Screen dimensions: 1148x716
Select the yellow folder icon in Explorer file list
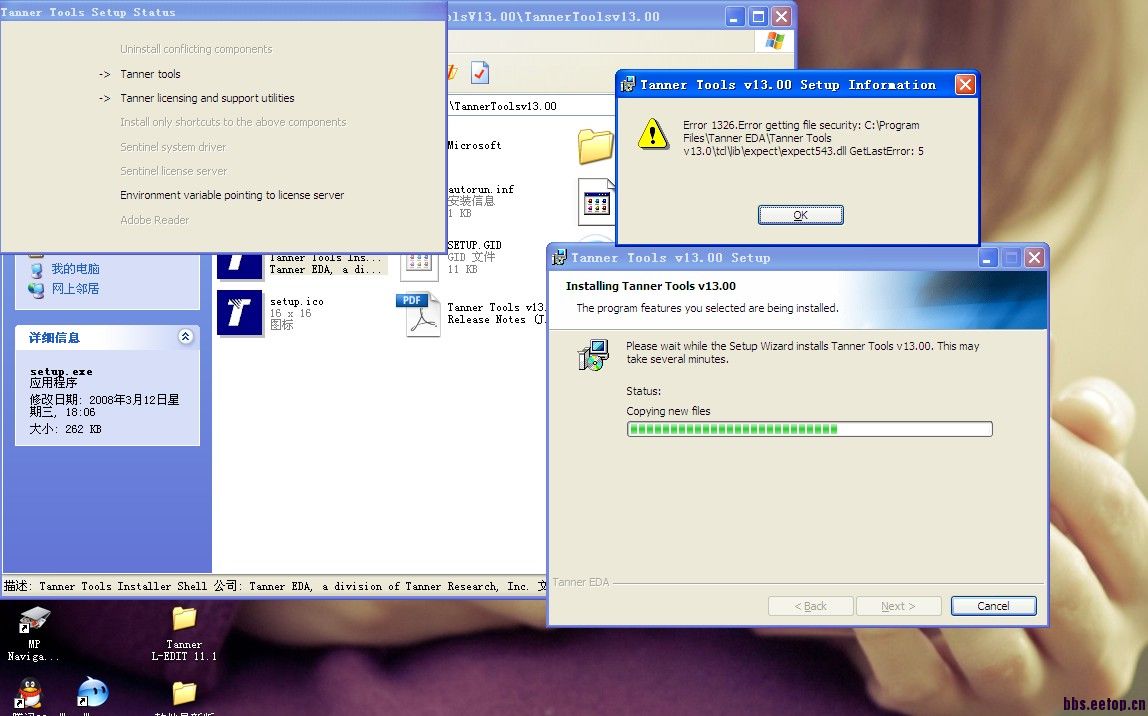pos(595,146)
